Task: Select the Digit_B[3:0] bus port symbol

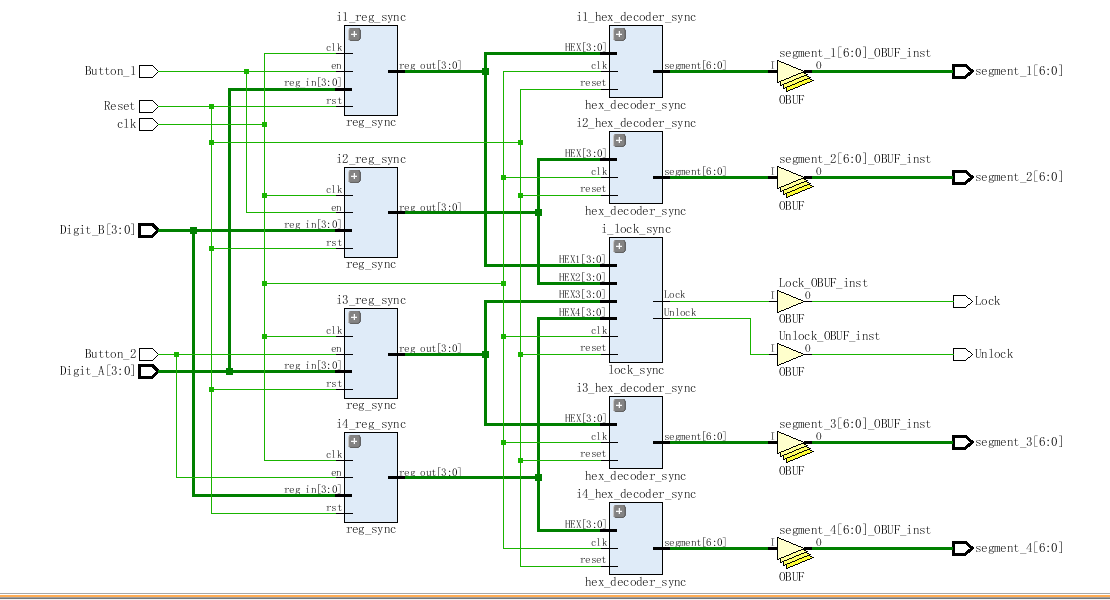Action: coord(149,230)
